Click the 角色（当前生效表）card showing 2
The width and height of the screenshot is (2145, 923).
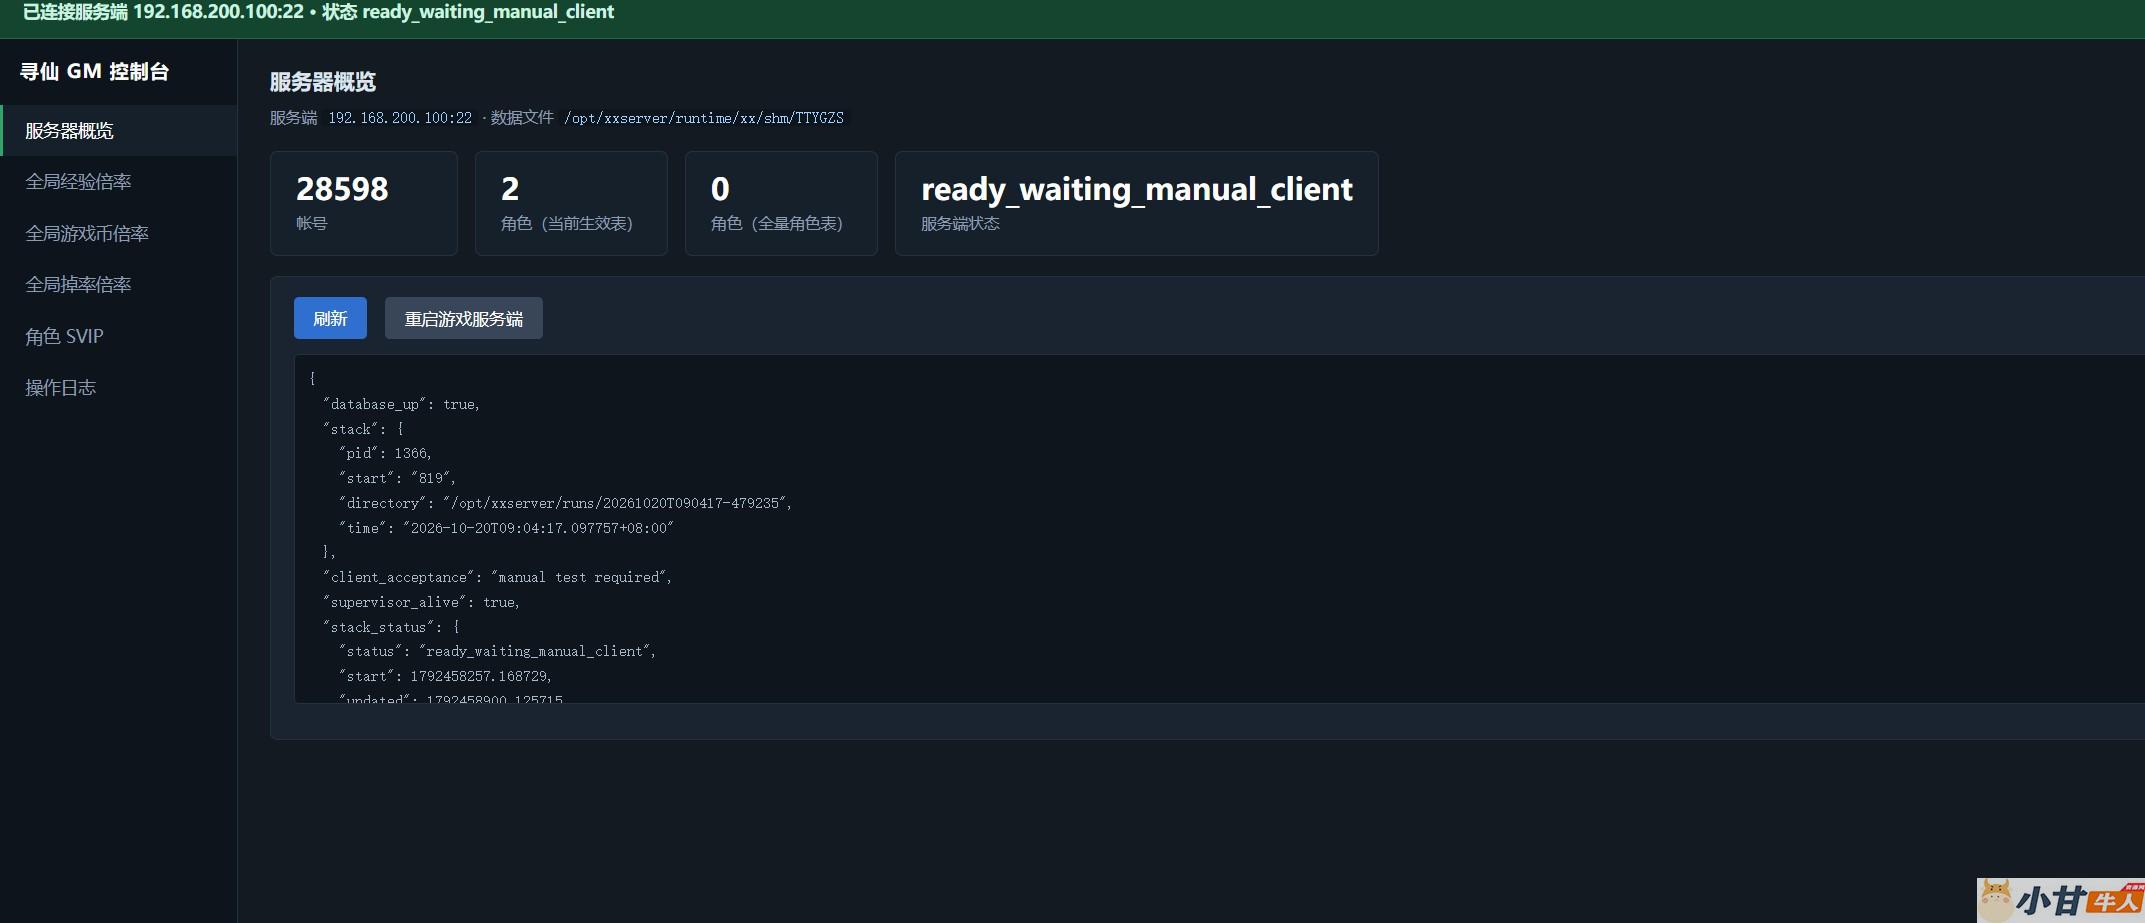(x=571, y=203)
